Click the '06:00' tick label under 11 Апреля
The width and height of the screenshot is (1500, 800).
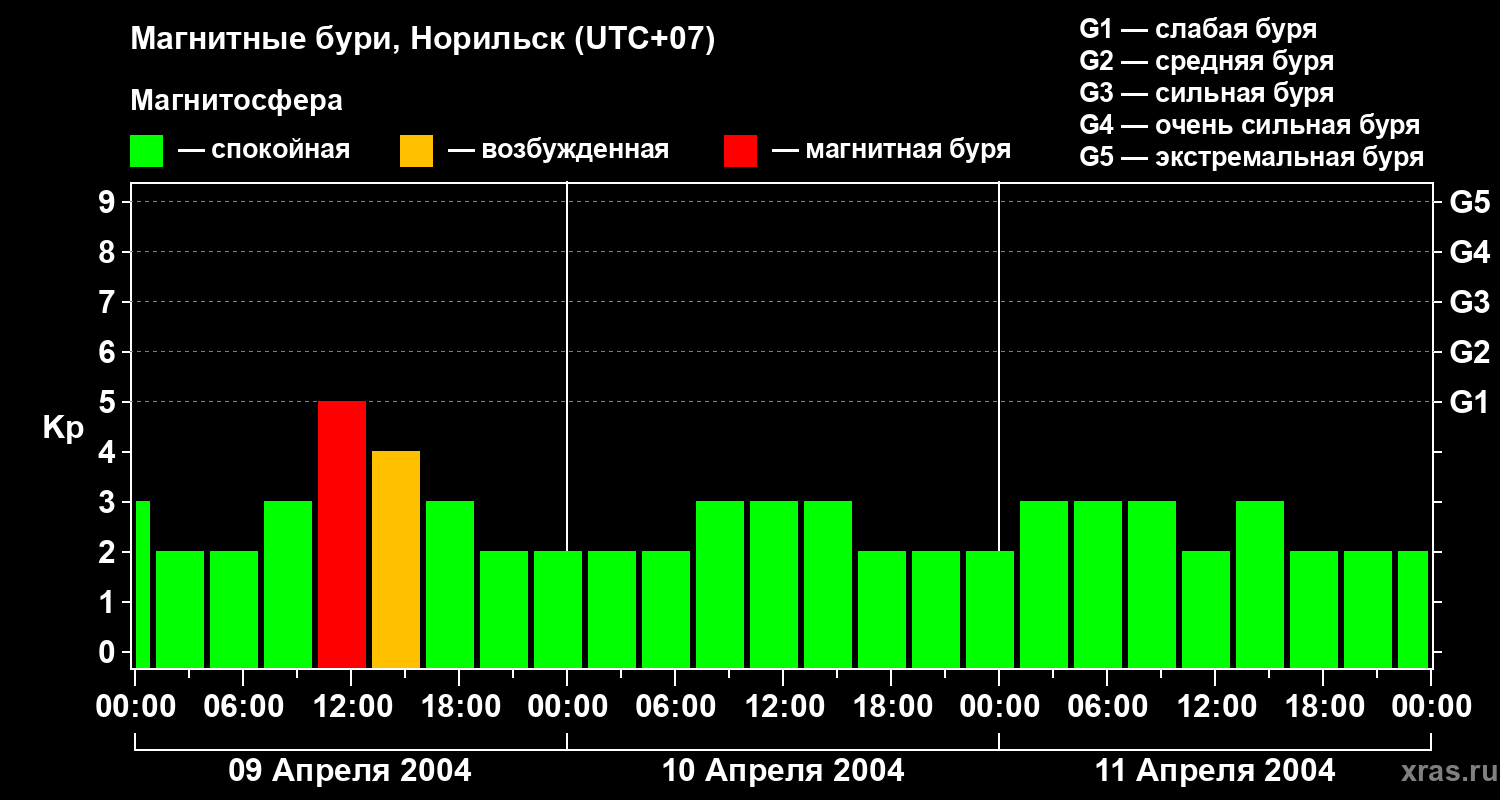1107,707
